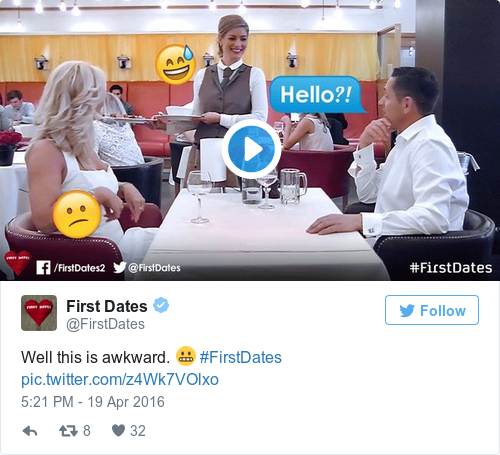Viewport: 500px width, 455px height.
Task: Click the @FirstDates handle under the name
Action: coord(105,324)
